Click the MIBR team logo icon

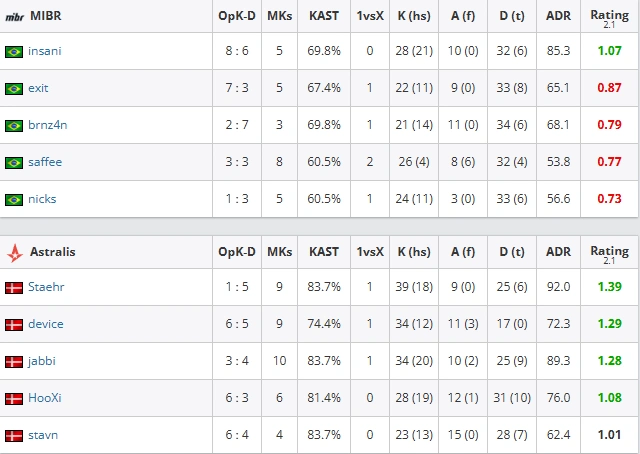(14, 17)
